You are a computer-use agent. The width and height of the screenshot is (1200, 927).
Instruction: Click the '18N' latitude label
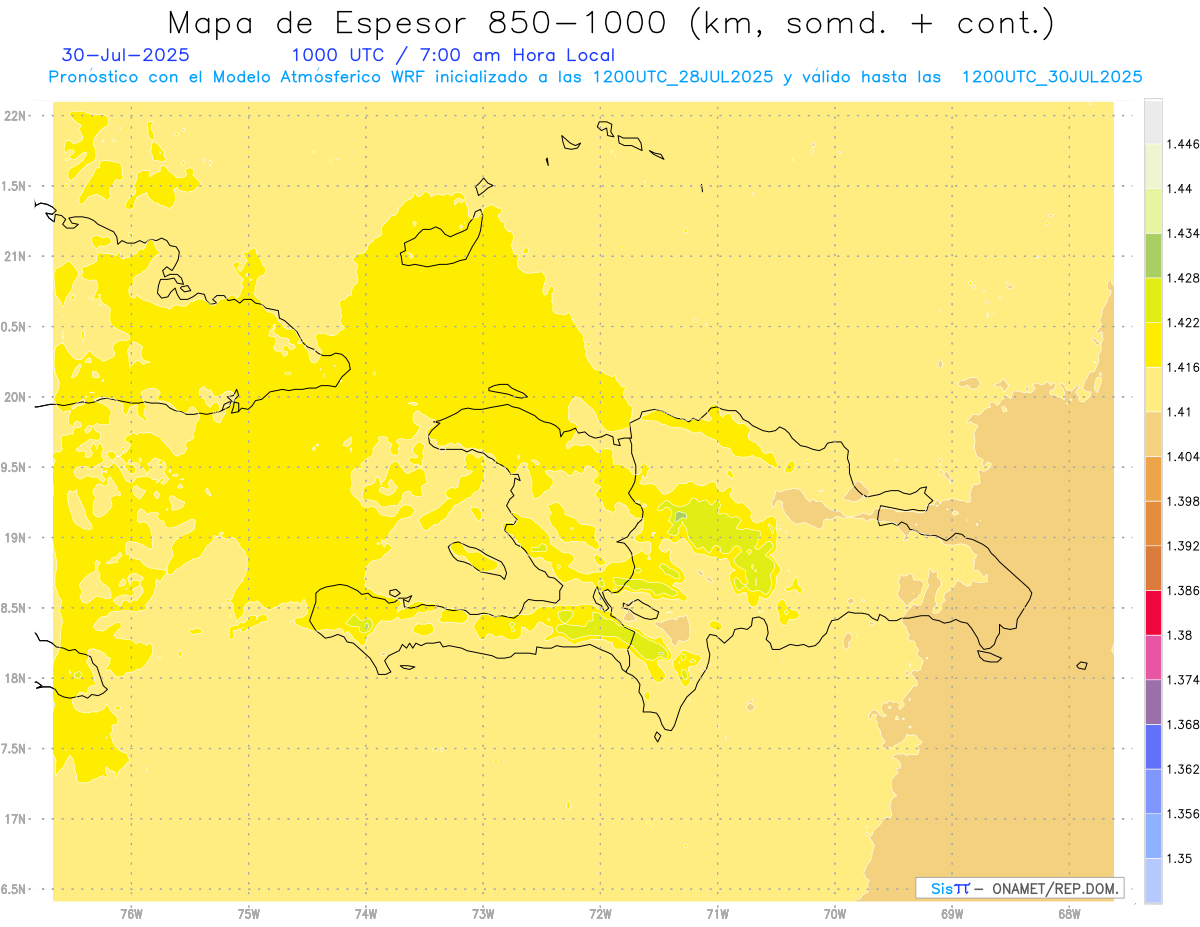coord(17,678)
